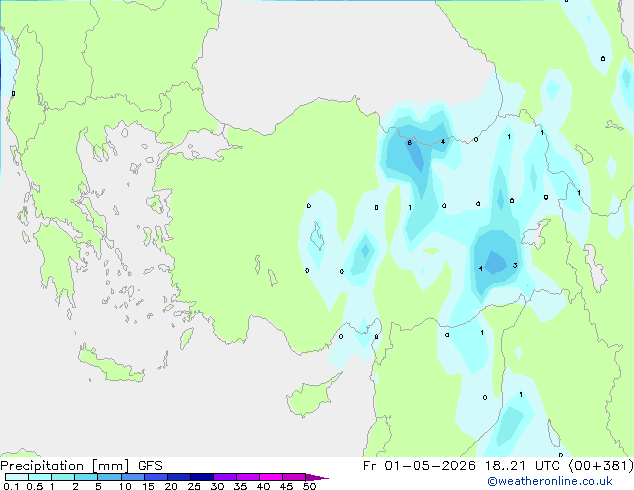The width and height of the screenshot is (634, 490).
Task: Click the island of Crete on the map
Action: (110, 365)
